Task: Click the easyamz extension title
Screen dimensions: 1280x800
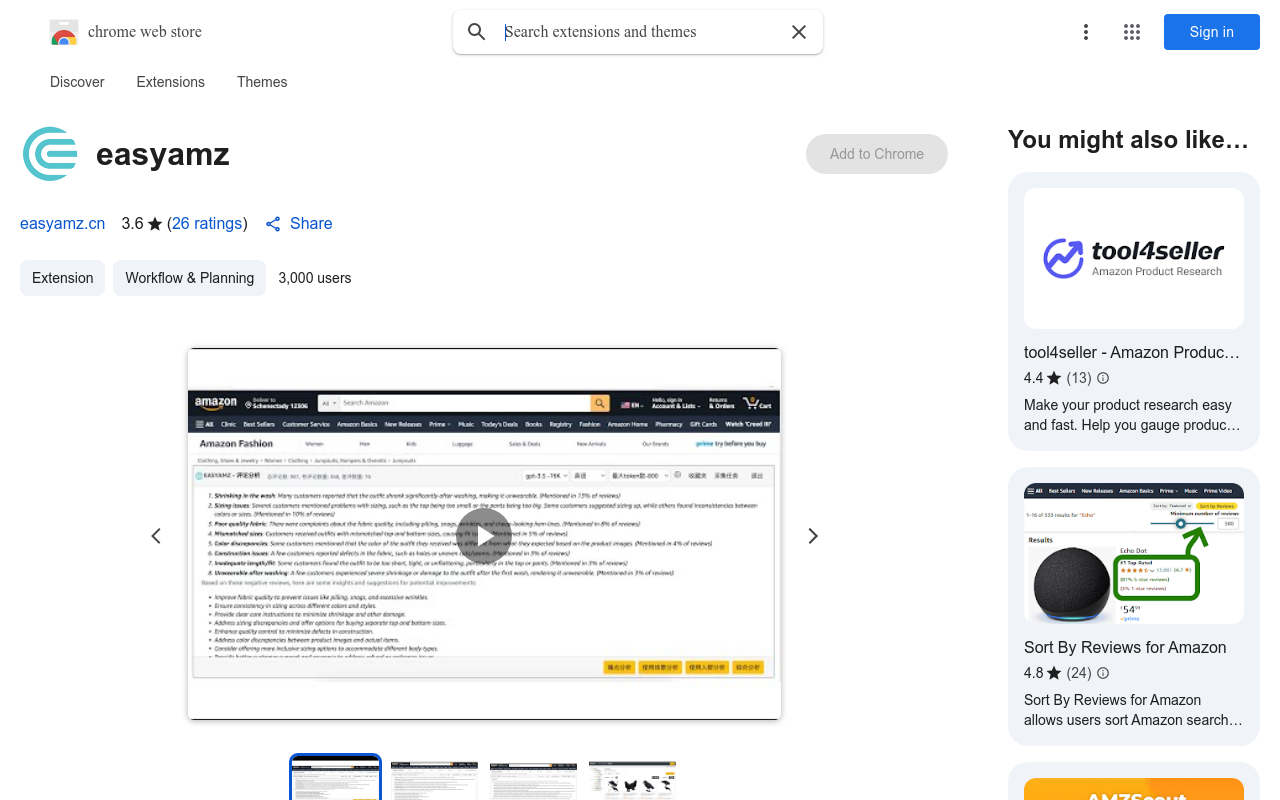Action: 163,155
